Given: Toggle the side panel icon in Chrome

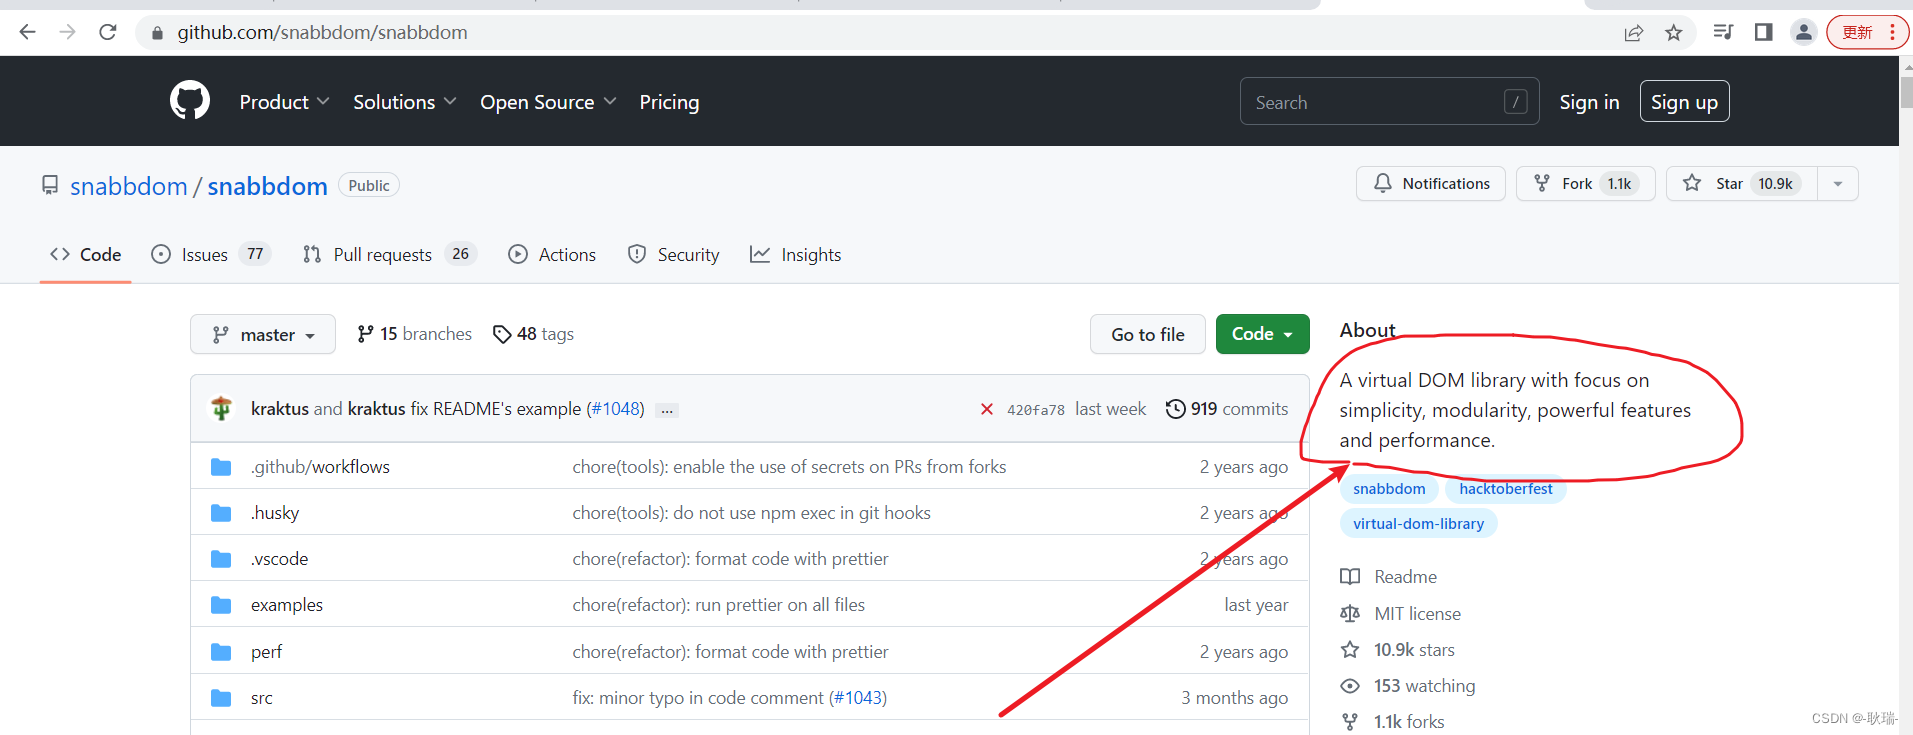Looking at the screenshot, I should click(1763, 32).
